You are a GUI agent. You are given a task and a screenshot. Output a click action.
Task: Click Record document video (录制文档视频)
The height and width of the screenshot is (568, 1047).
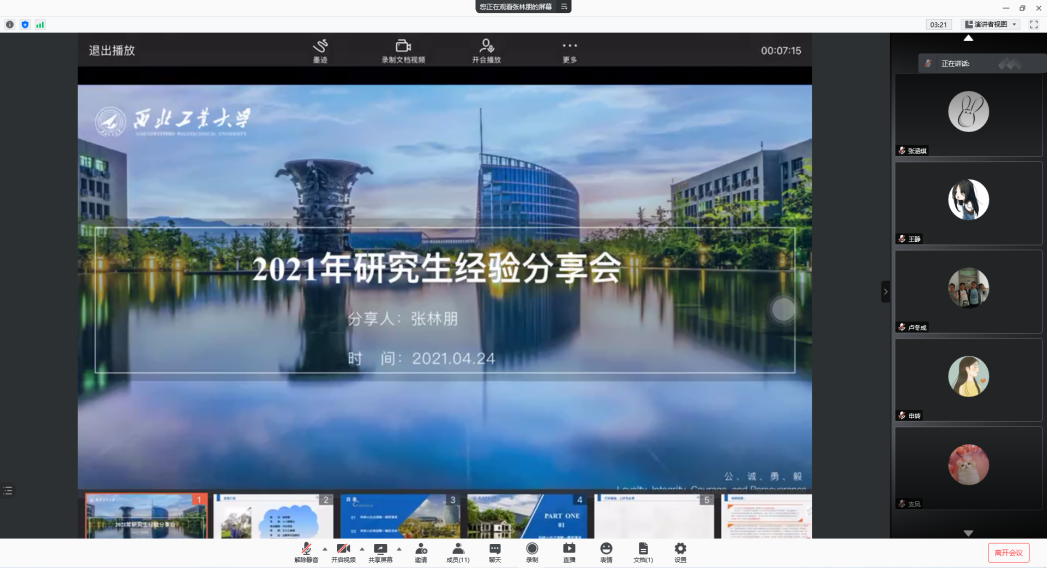[403, 51]
